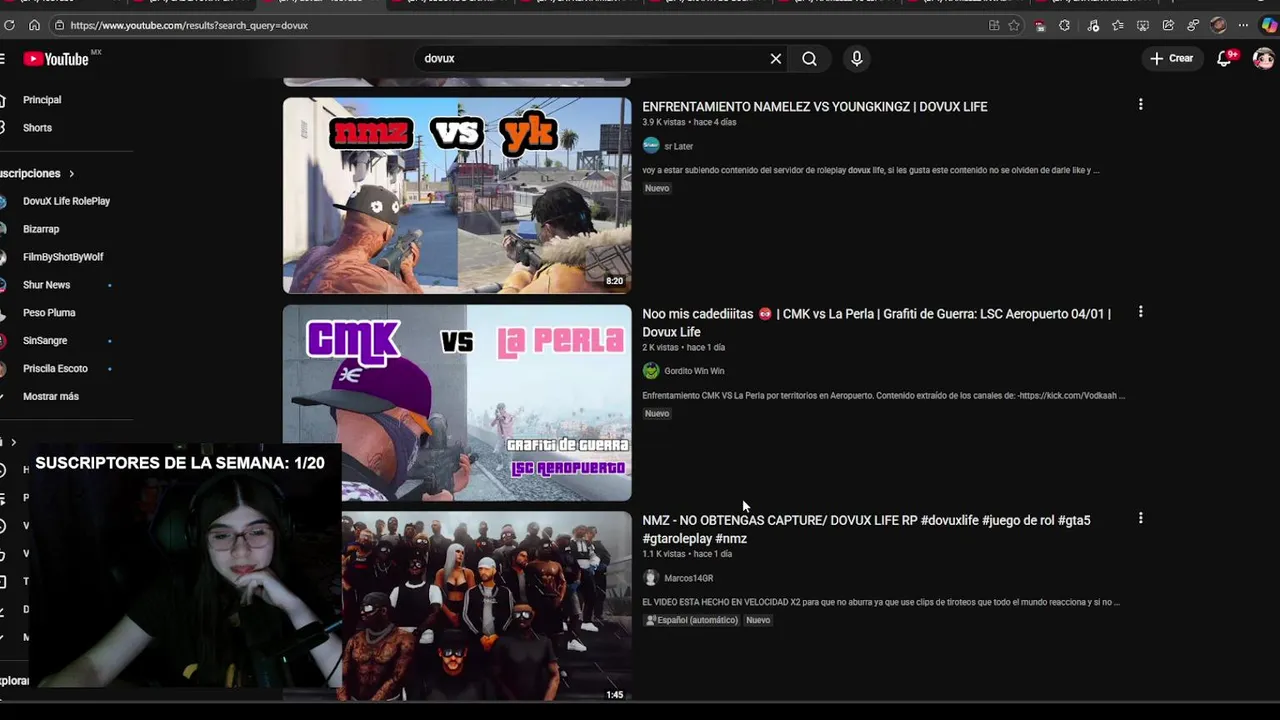The image size is (1280, 720).
Task: Click the screenshot capture icon in toolbar
Action: point(1143,25)
